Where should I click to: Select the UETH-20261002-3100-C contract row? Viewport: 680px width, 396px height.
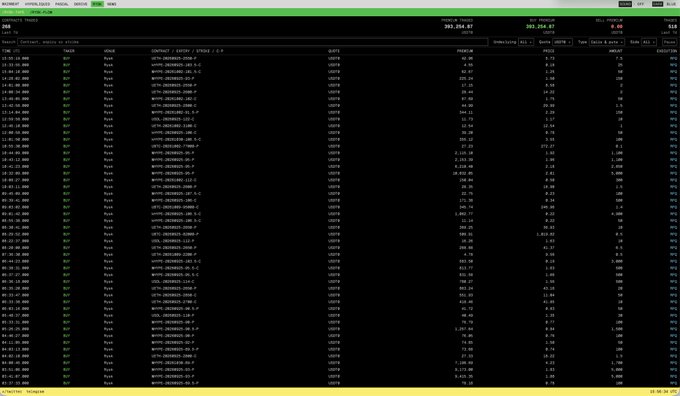339,126
